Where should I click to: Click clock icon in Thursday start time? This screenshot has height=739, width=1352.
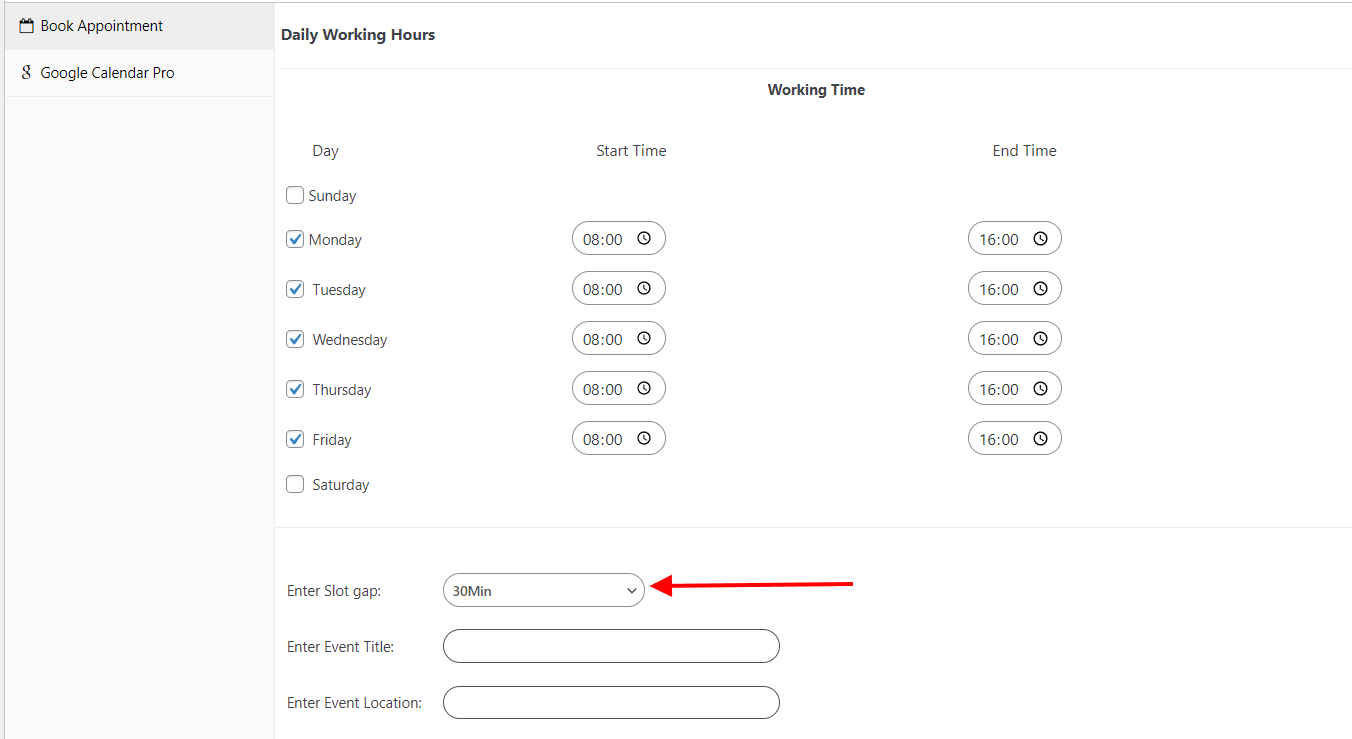[x=644, y=389]
